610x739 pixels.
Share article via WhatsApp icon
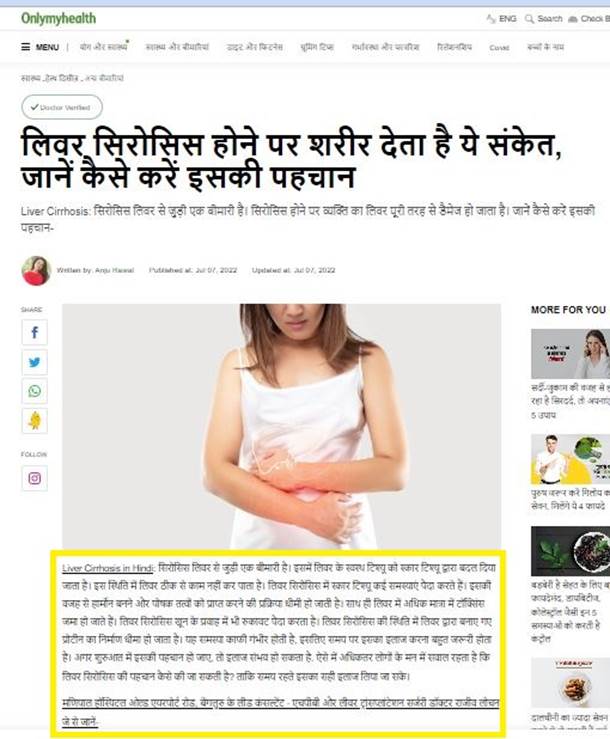[34, 391]
